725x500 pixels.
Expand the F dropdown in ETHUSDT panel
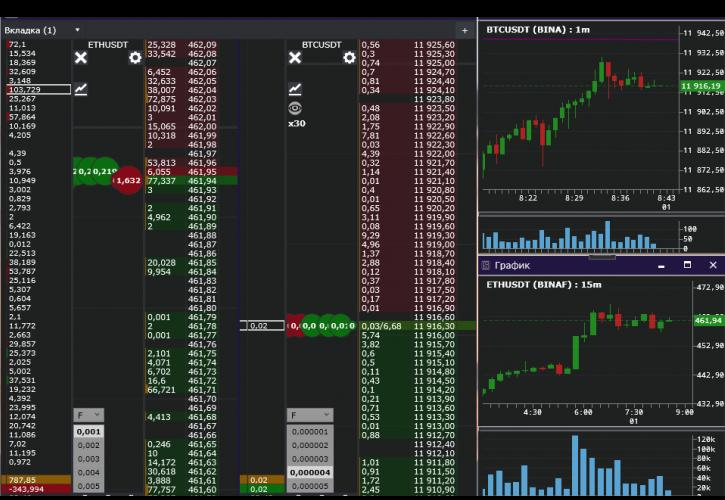(x=88, y=415)
